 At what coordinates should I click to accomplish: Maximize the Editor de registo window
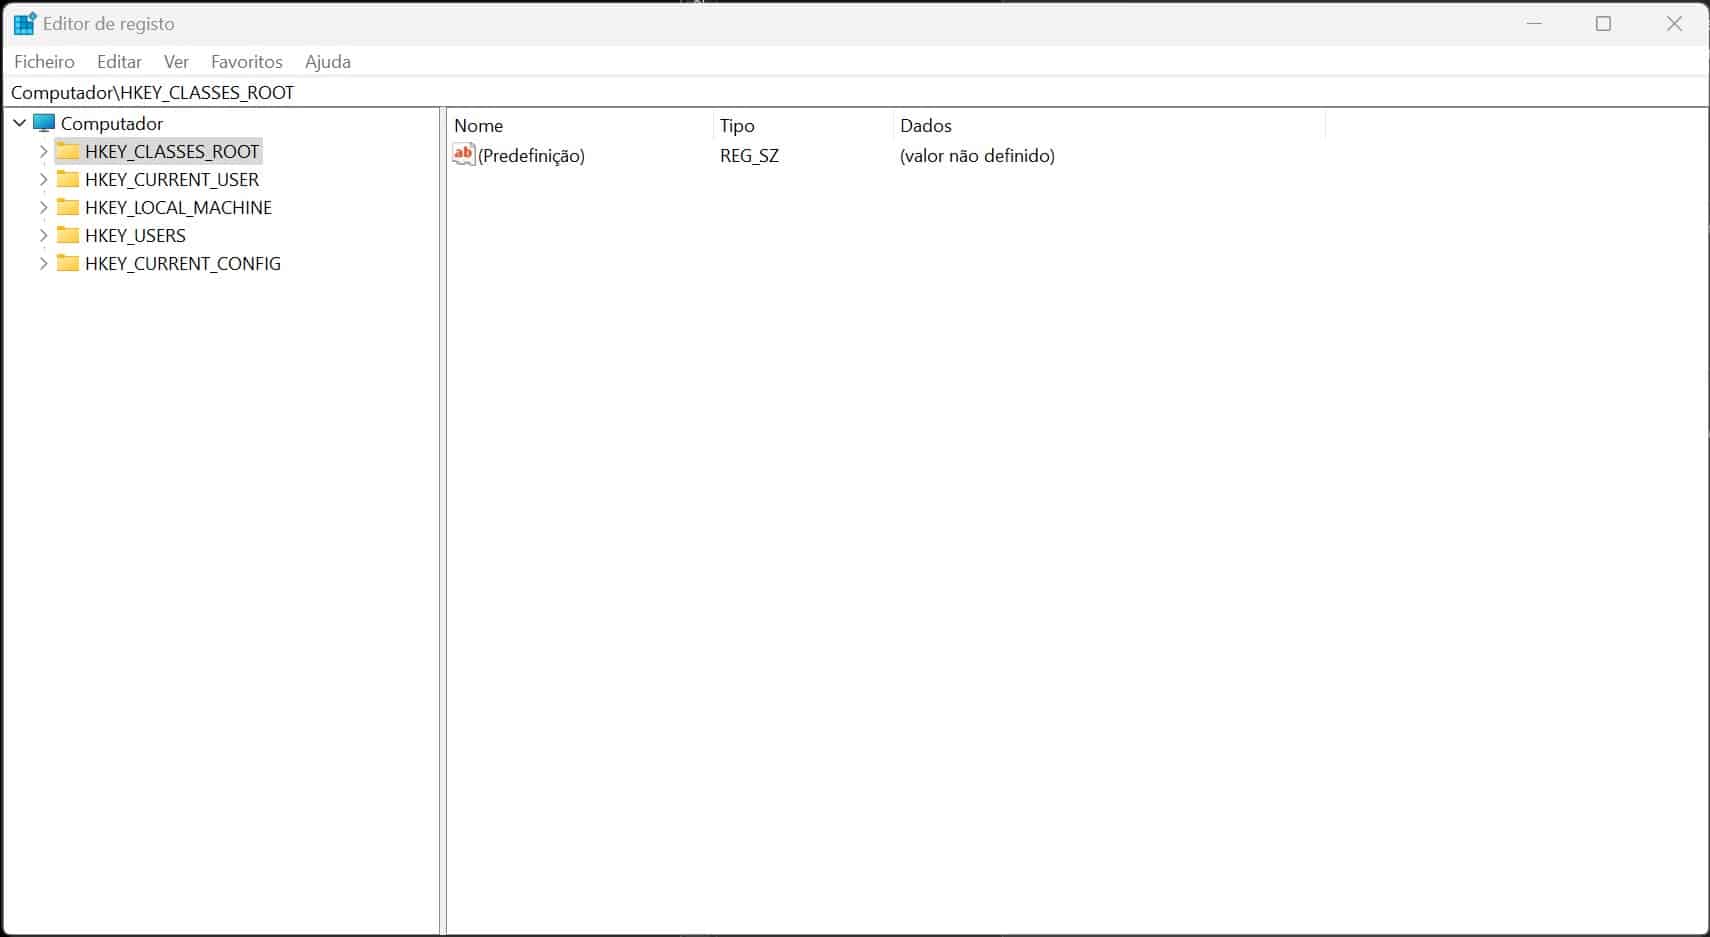1604,23
